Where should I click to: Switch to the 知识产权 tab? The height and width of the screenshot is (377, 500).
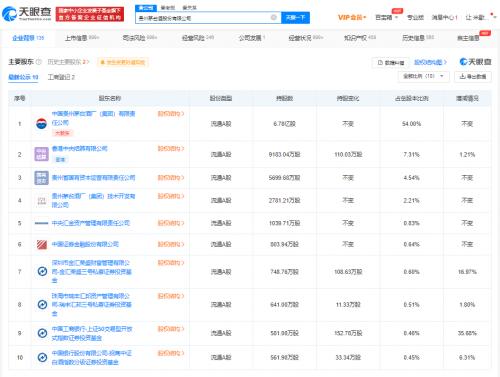(360, 38)
